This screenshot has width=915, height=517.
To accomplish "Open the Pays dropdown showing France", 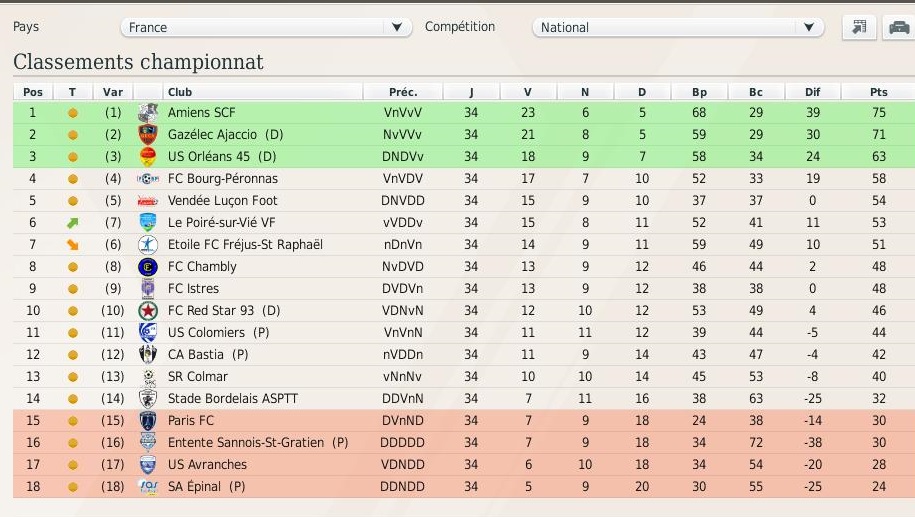I will [x=266, y=27].
